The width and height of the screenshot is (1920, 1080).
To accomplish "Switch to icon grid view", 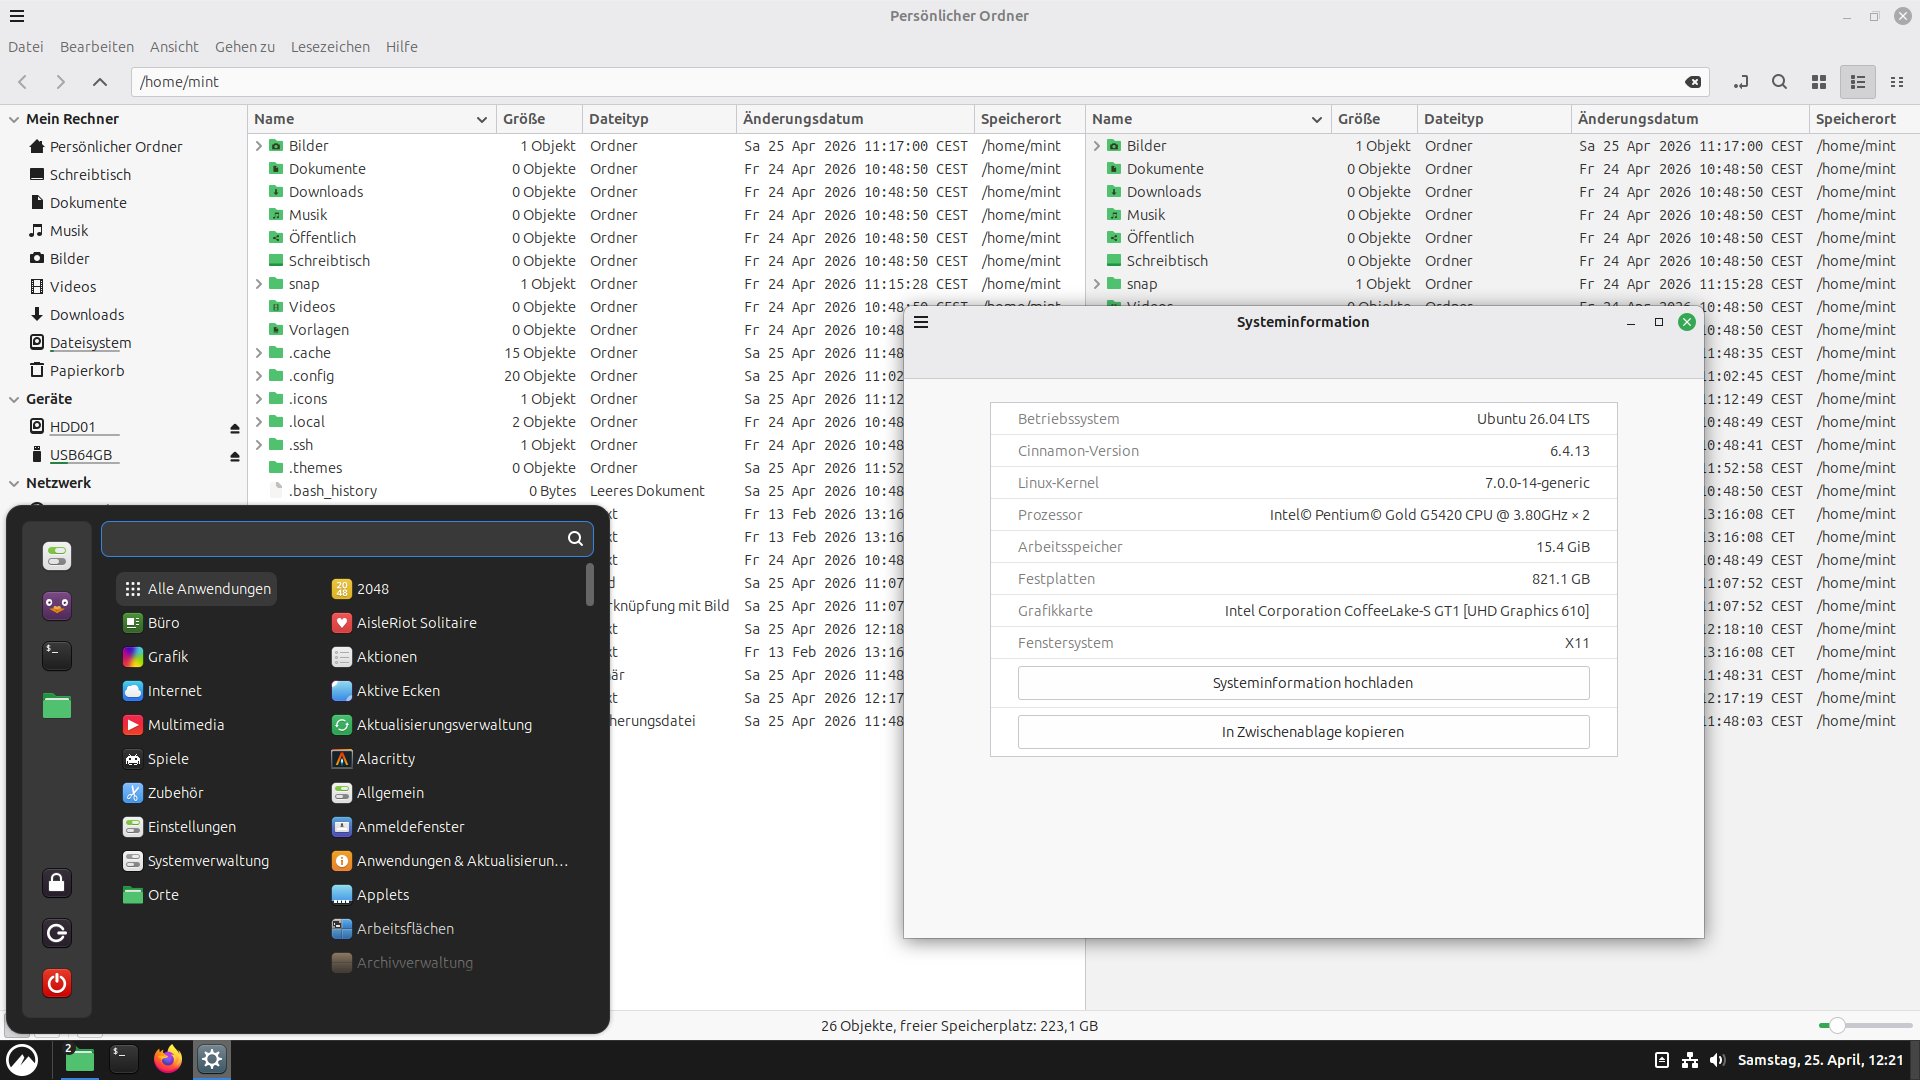I will click(x=1819, y=82).
